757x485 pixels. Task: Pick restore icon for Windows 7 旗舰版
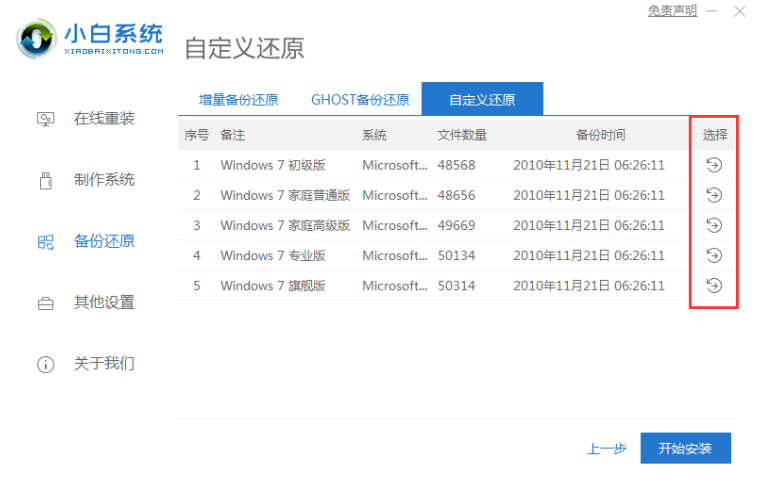[x=714, y=285]
